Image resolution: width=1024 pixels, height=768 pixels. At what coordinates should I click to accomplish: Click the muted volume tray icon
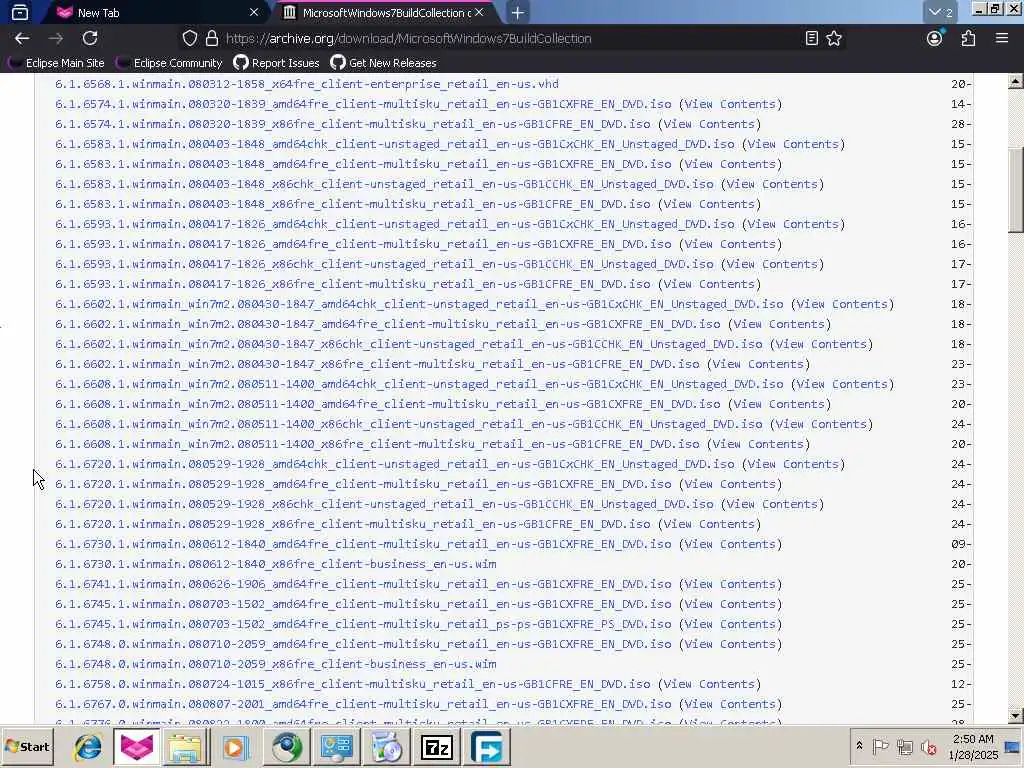[928, 746]
